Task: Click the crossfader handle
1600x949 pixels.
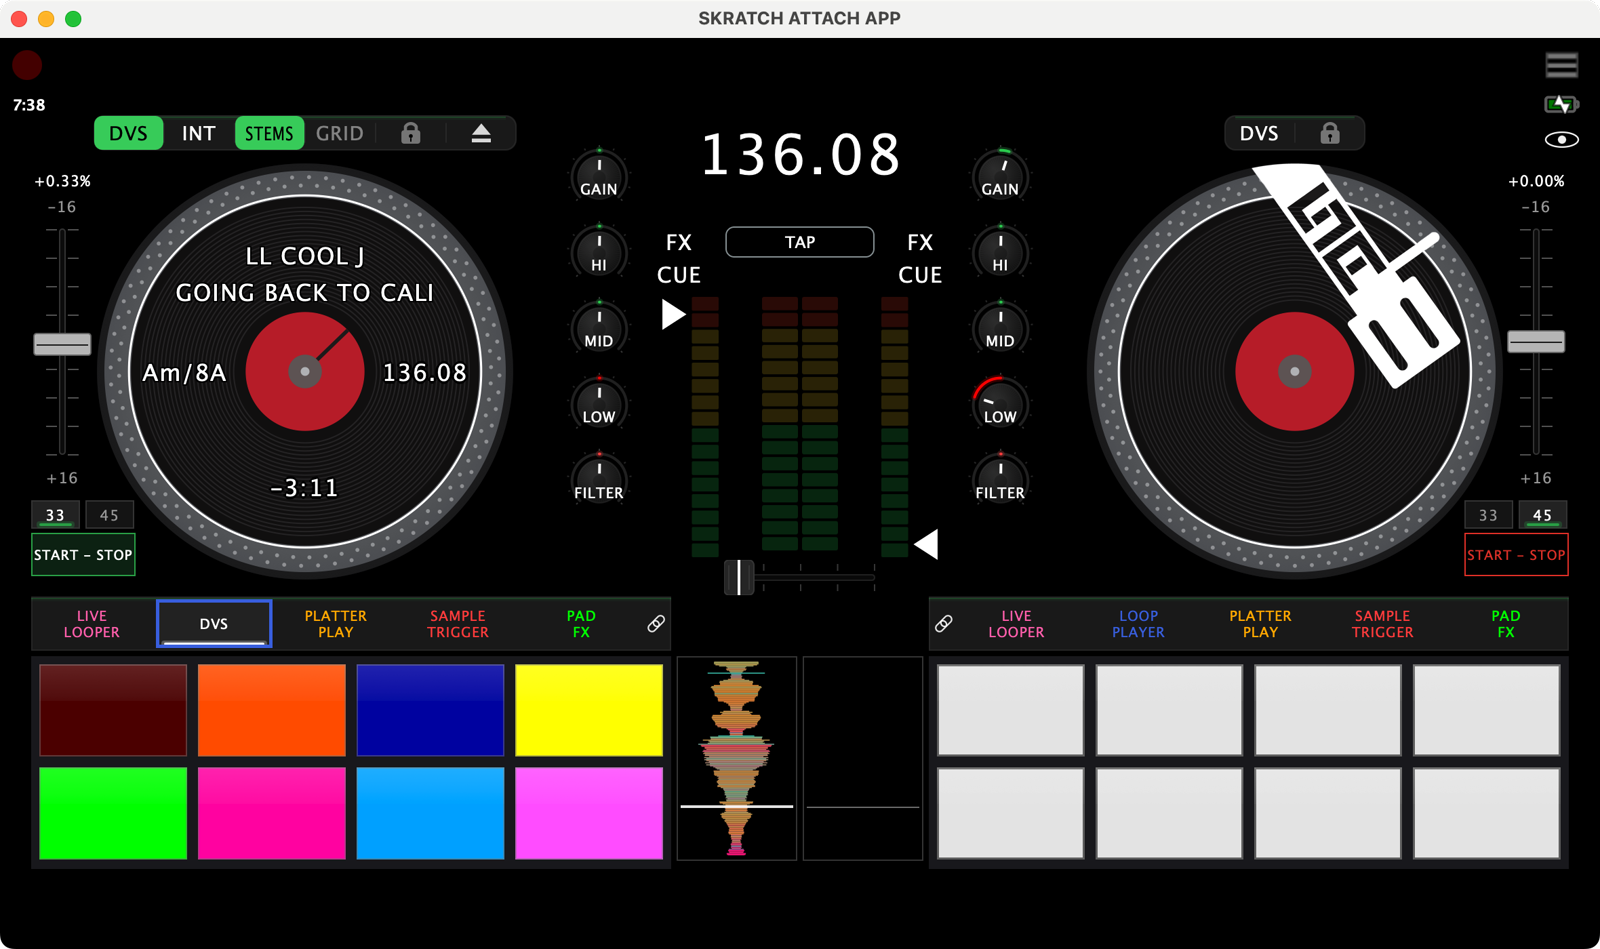Action: pos(739,577)
